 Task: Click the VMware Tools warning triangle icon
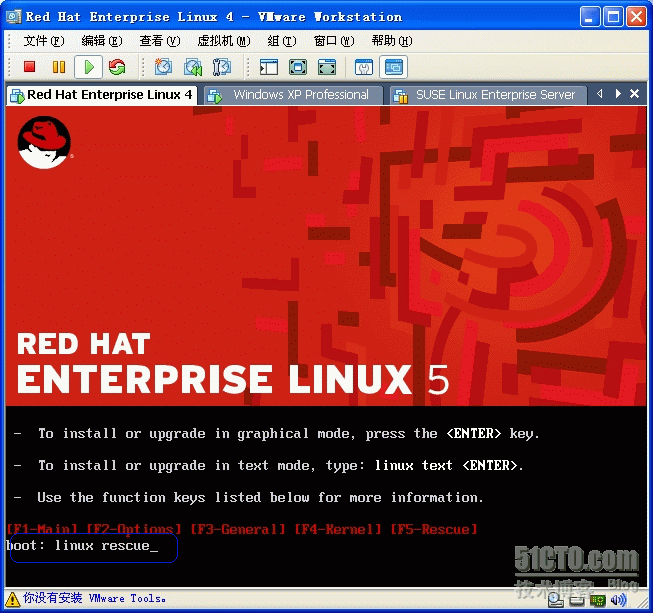(12, 599)
